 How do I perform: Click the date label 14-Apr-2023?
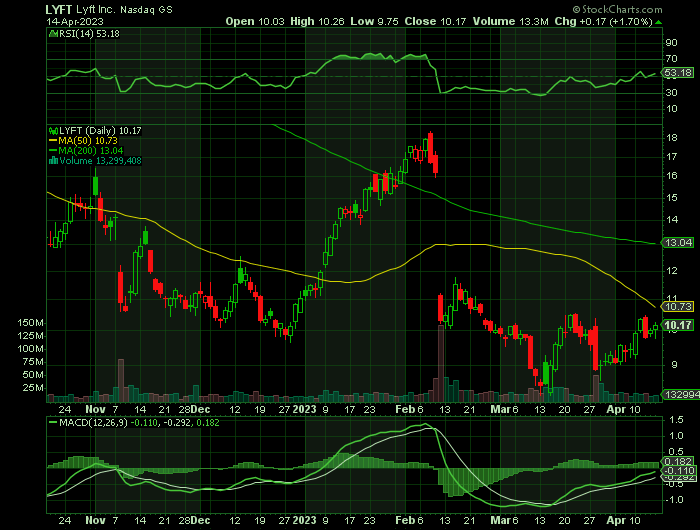(75, 21)
